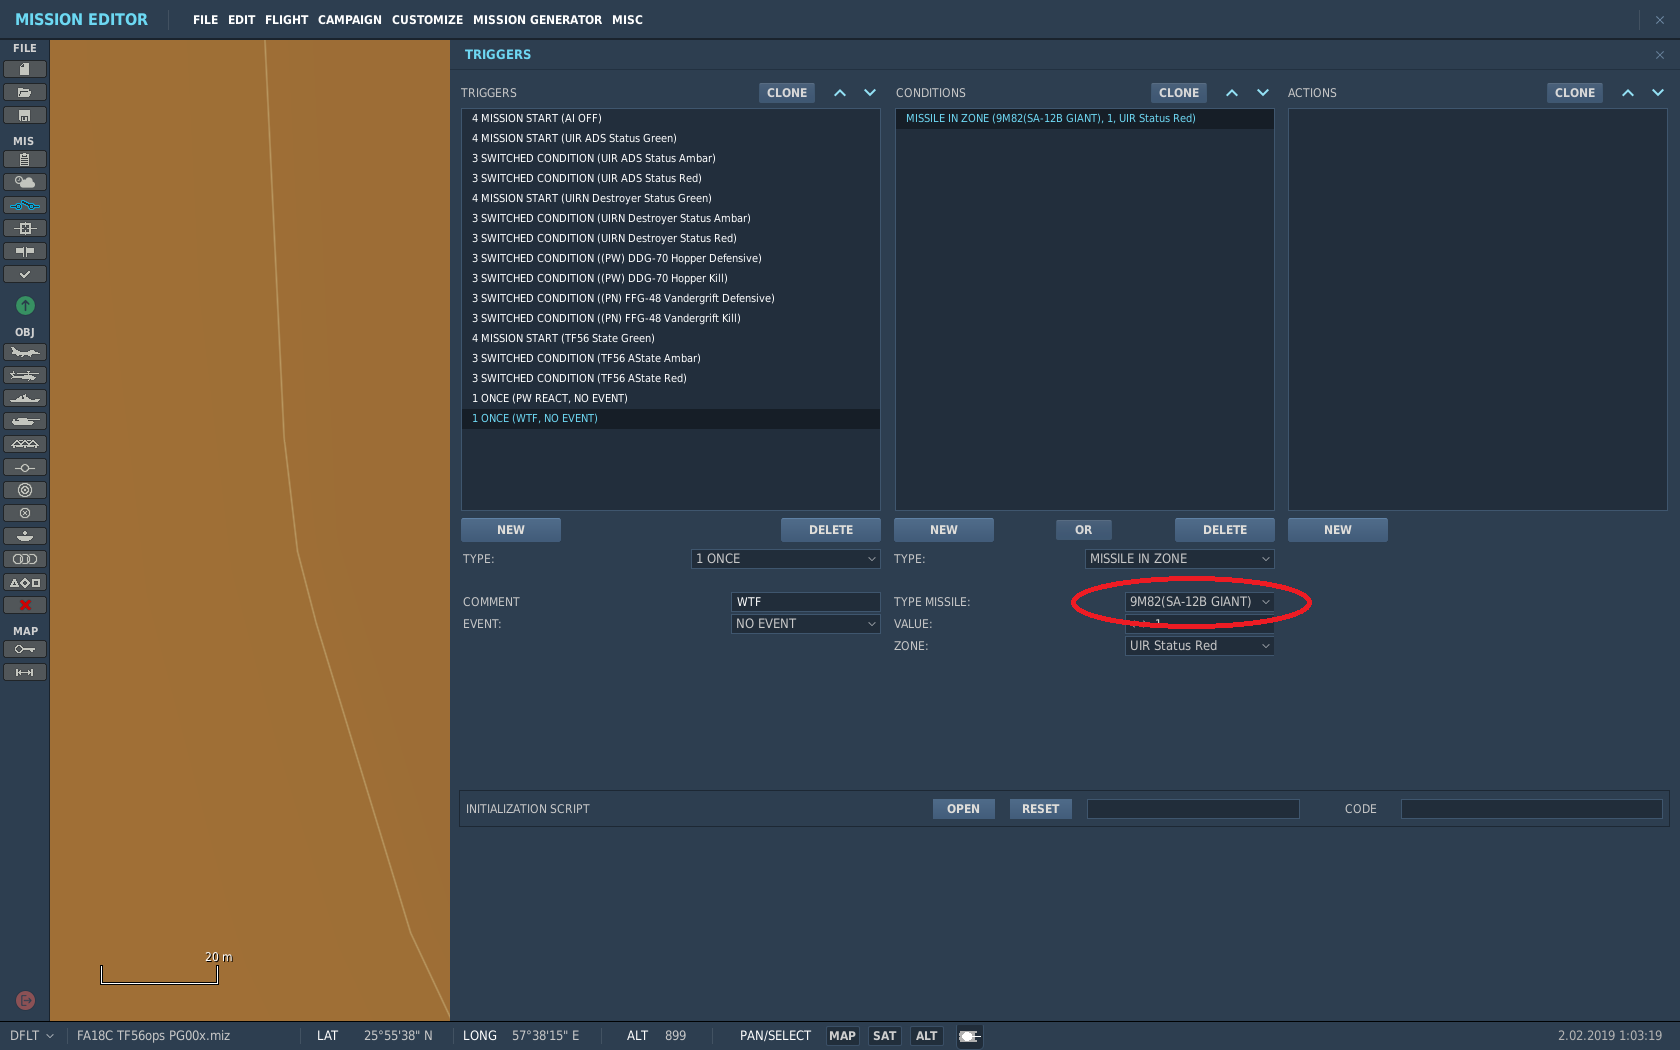Image resolution: width=1680 pixels, height=1050 pixels.
Task: Open mission file with the folder icon
Action: click(x=25, y=92)
